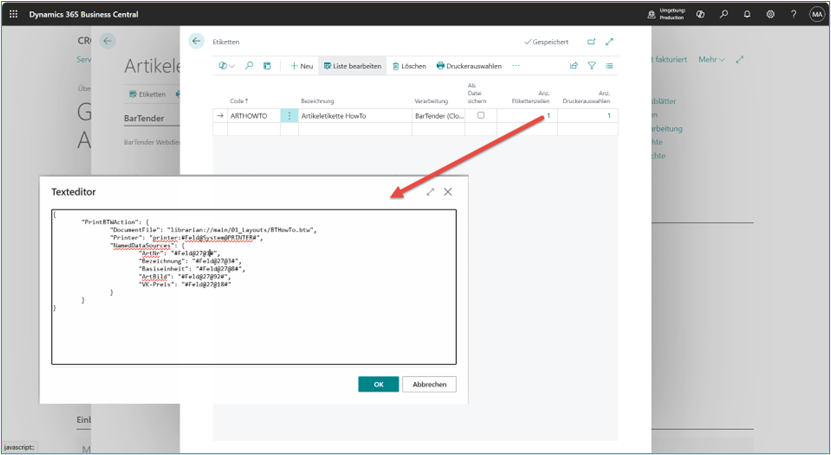Select Liste bearbeiten in the toolbar
This screenshot has height=455, width=831.
(x=352, y=66)
